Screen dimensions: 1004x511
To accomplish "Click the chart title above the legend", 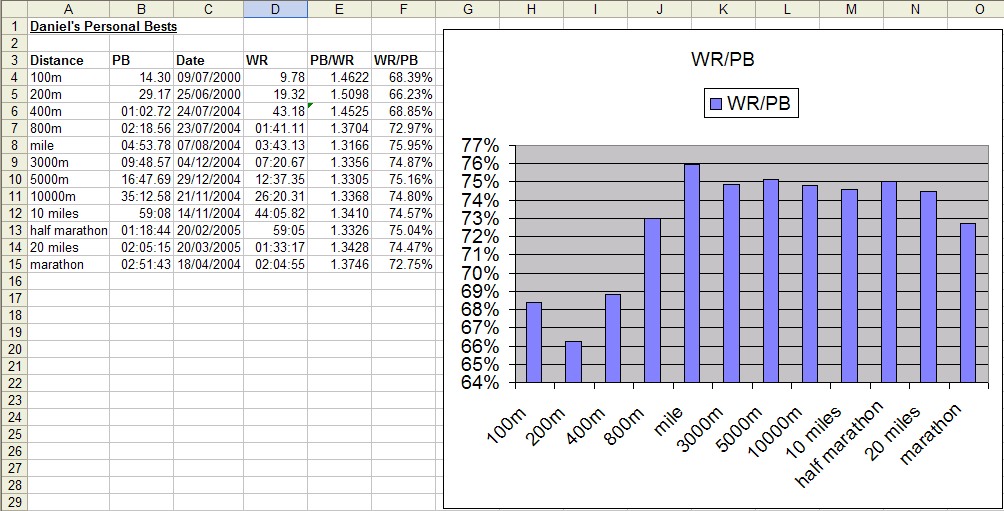I will click(x=722, y=60).
